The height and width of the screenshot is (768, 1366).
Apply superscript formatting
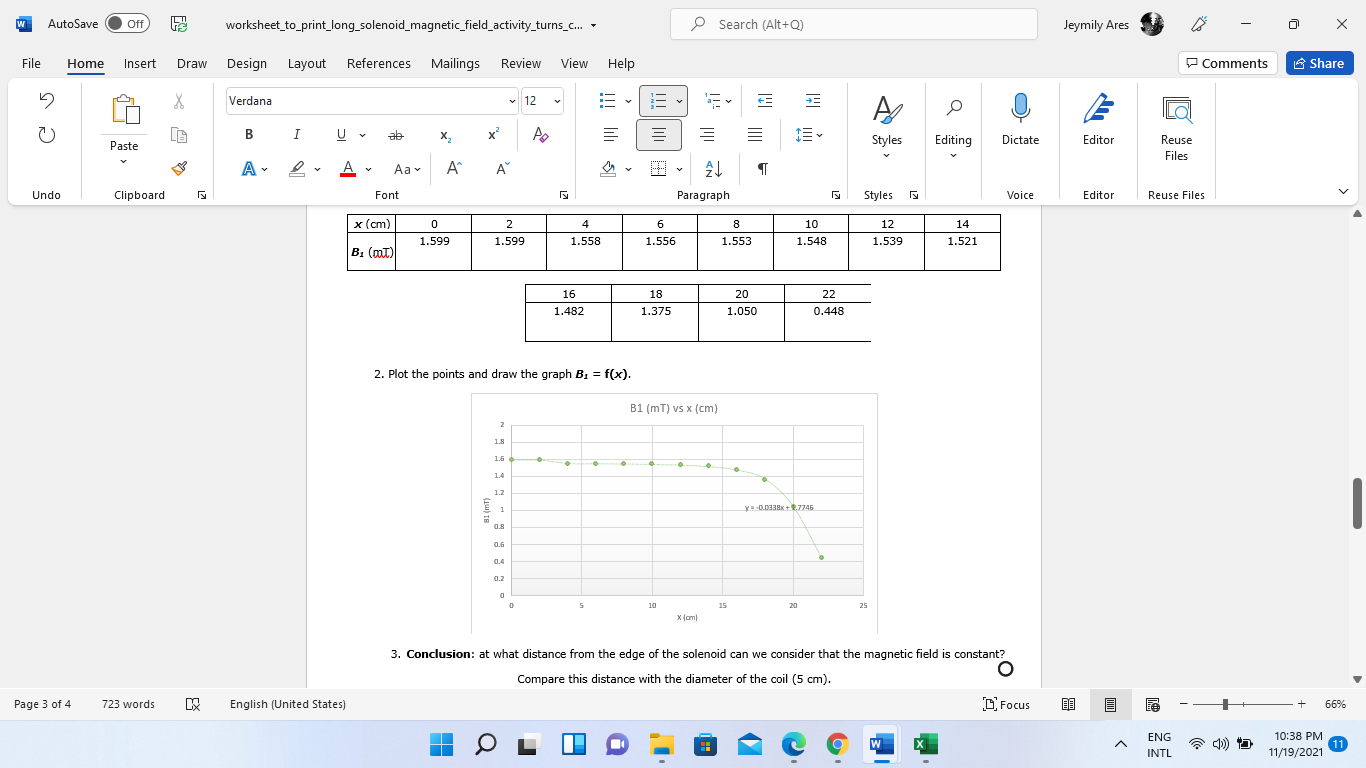(494, 134)
